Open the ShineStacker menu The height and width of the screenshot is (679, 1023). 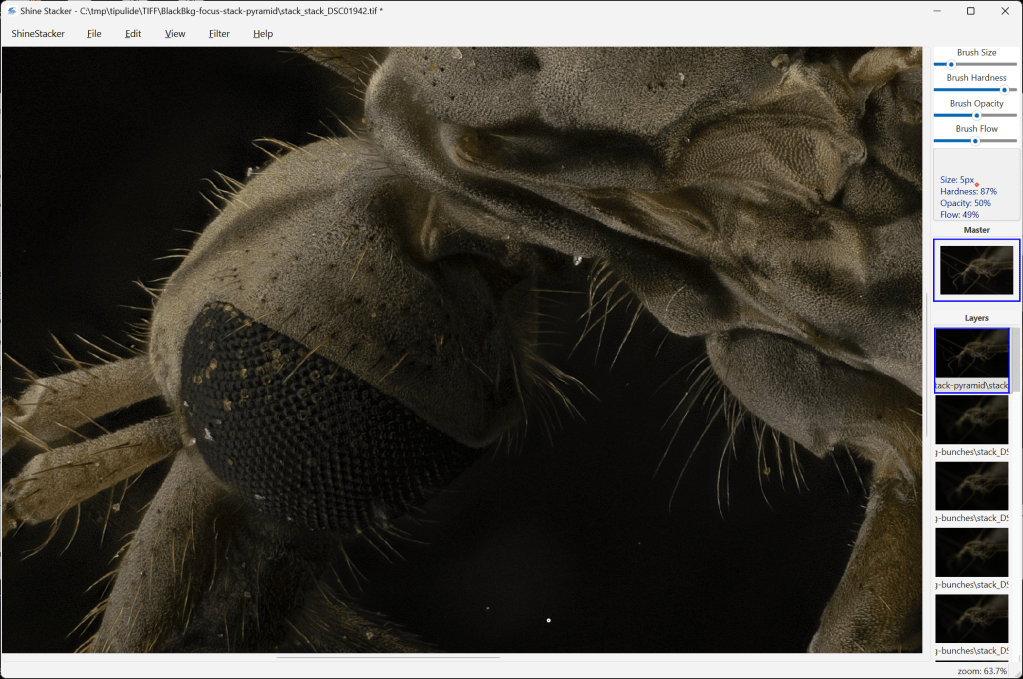click(x=38, y=34)
